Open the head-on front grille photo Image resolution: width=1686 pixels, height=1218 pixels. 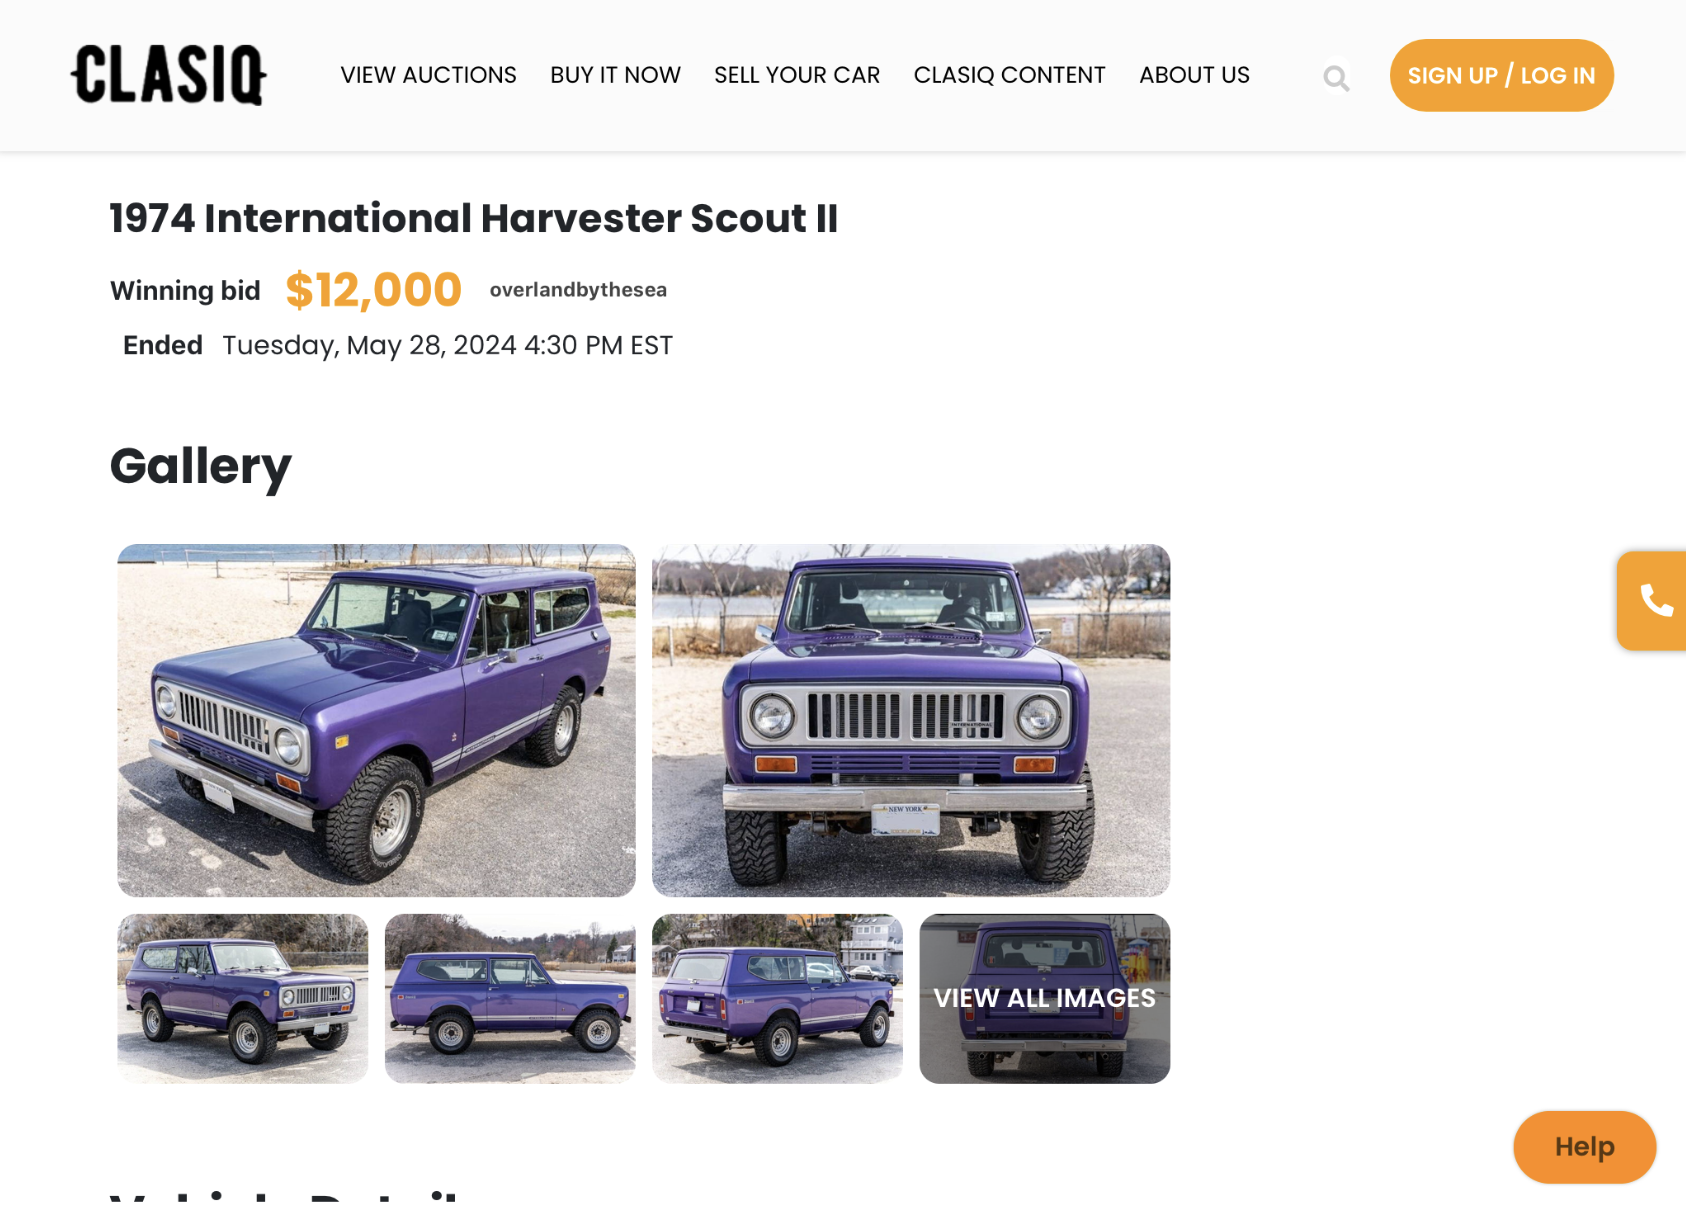[911, 720]
